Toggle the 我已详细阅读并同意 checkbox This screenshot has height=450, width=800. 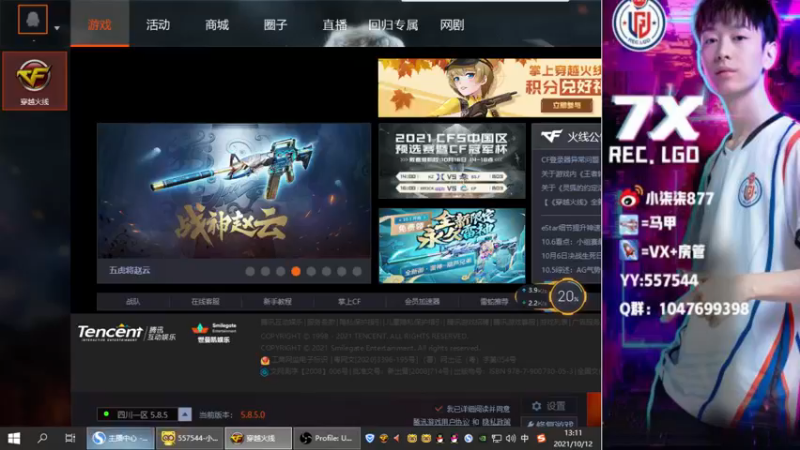point(438,409)
